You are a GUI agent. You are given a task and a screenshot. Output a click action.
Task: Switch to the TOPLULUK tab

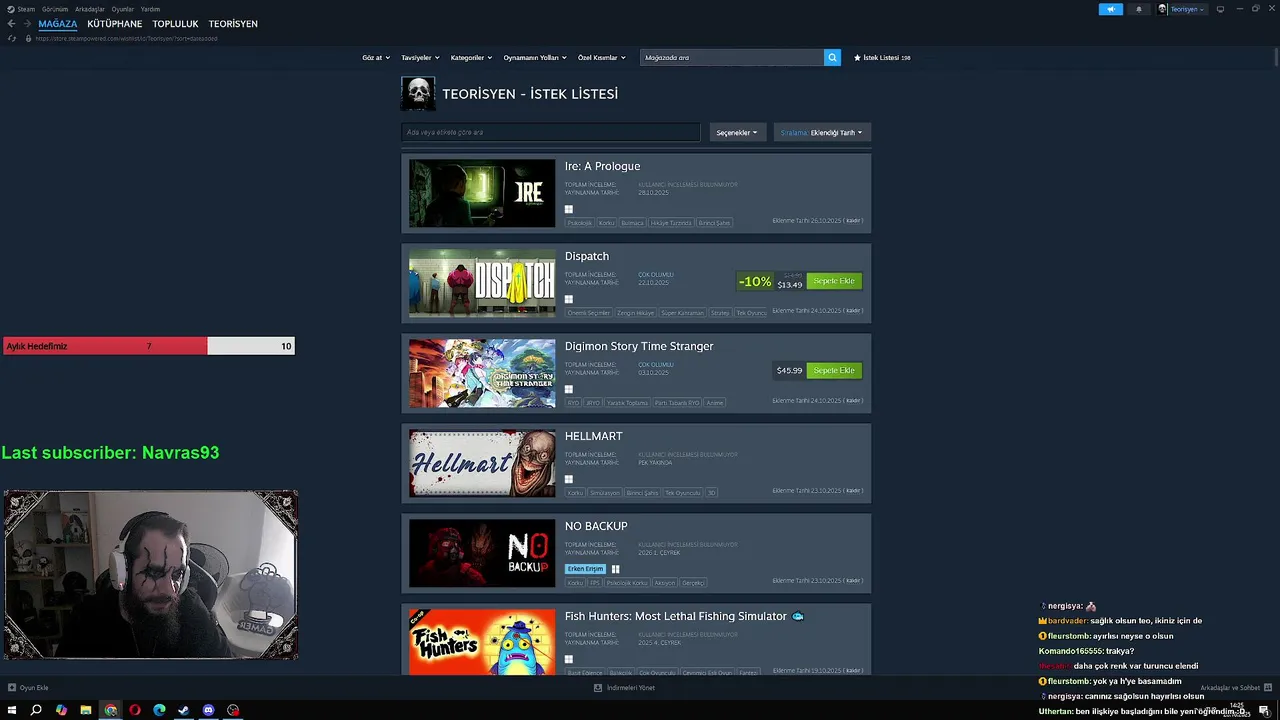pyautogui.click(x=176, y=24)
